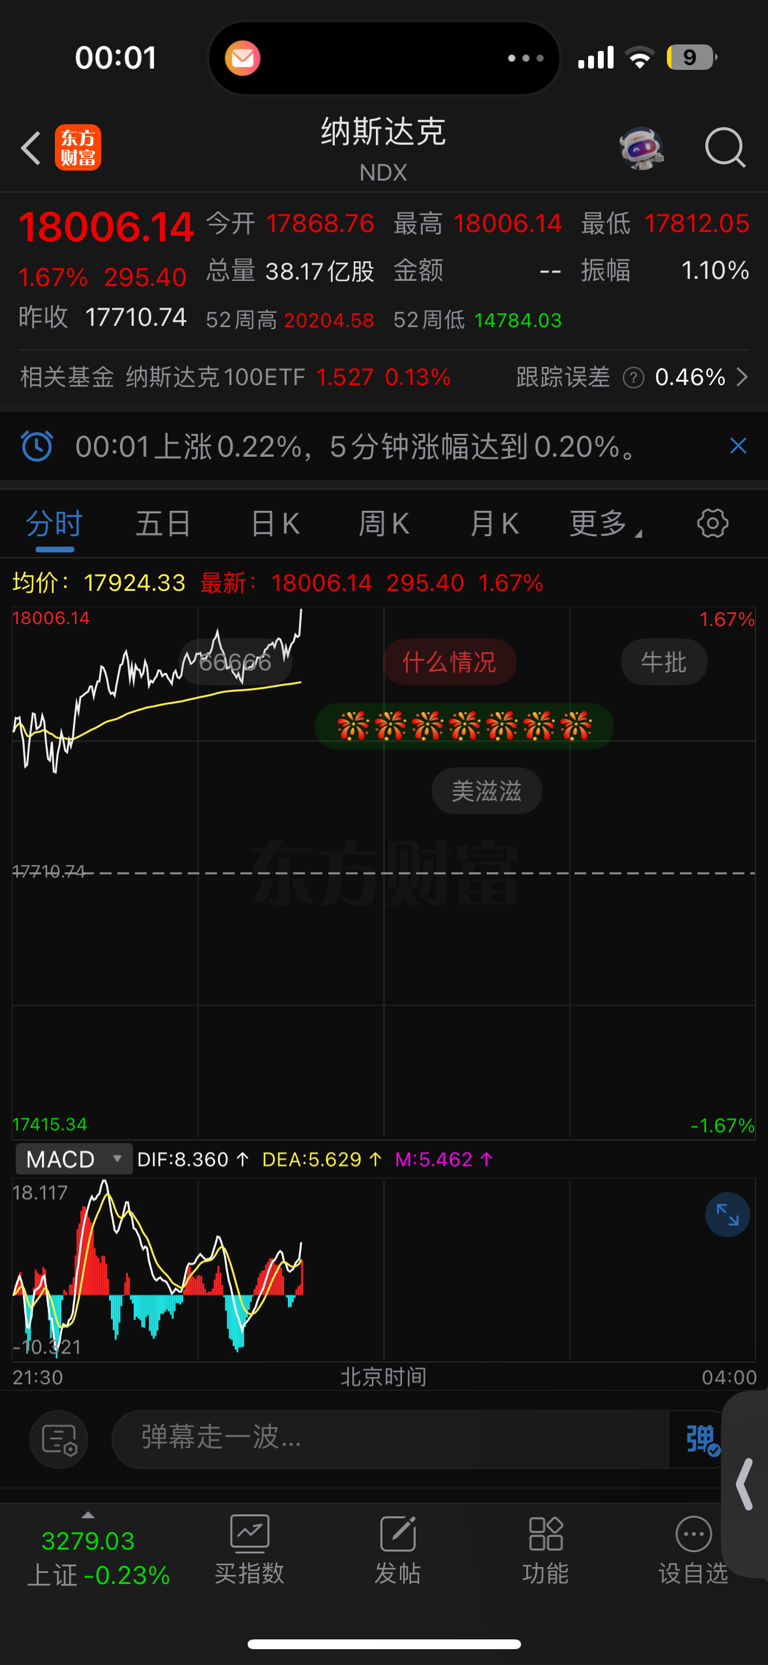
Task: Toggle the 弹 danmaku switch
Action: [701, 1439]
